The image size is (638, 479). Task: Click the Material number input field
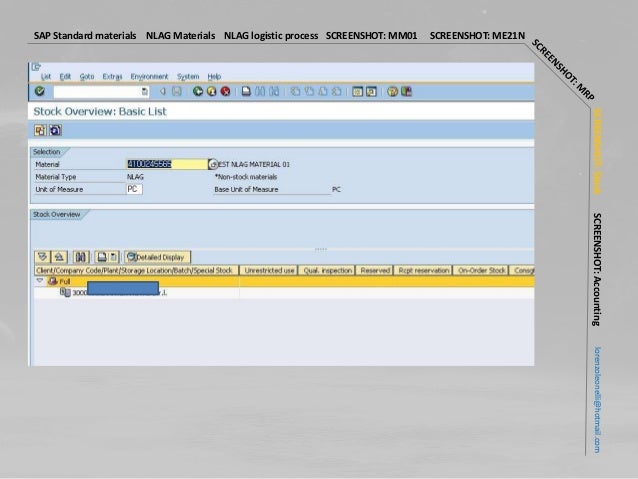pyautogui.click(x=167, y=164)
